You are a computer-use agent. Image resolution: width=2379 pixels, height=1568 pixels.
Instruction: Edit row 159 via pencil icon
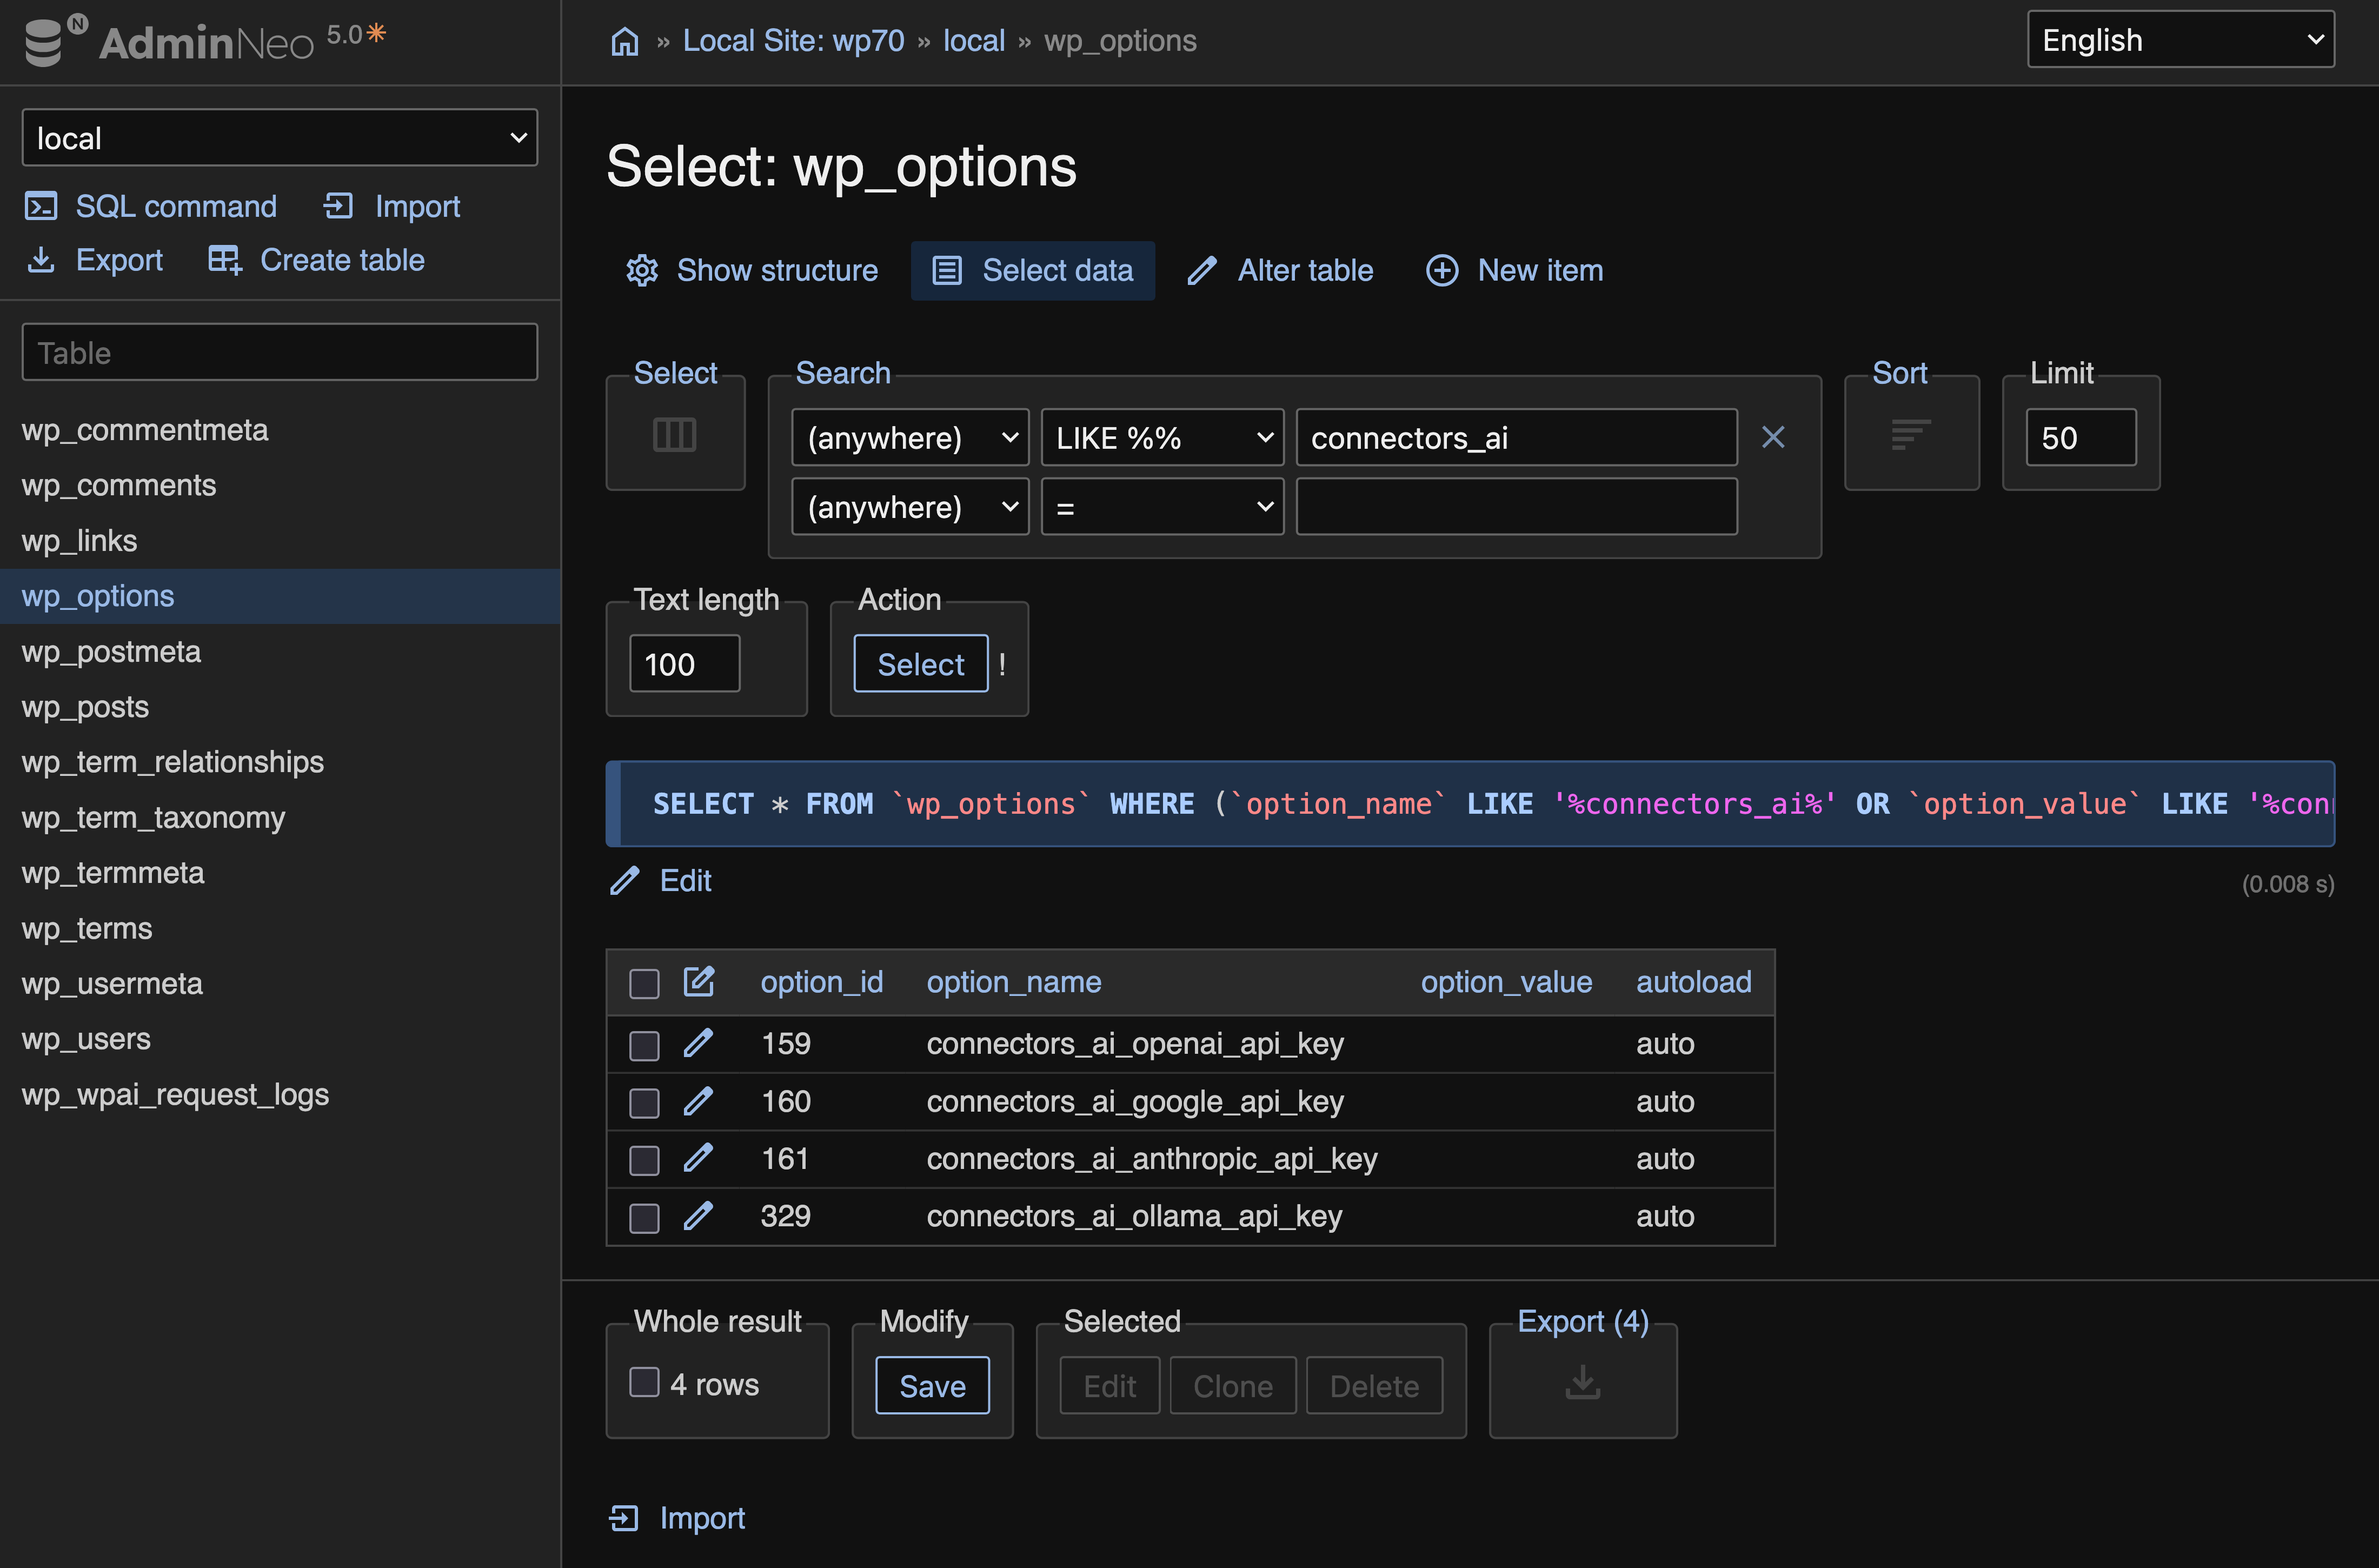(699, 1044)
